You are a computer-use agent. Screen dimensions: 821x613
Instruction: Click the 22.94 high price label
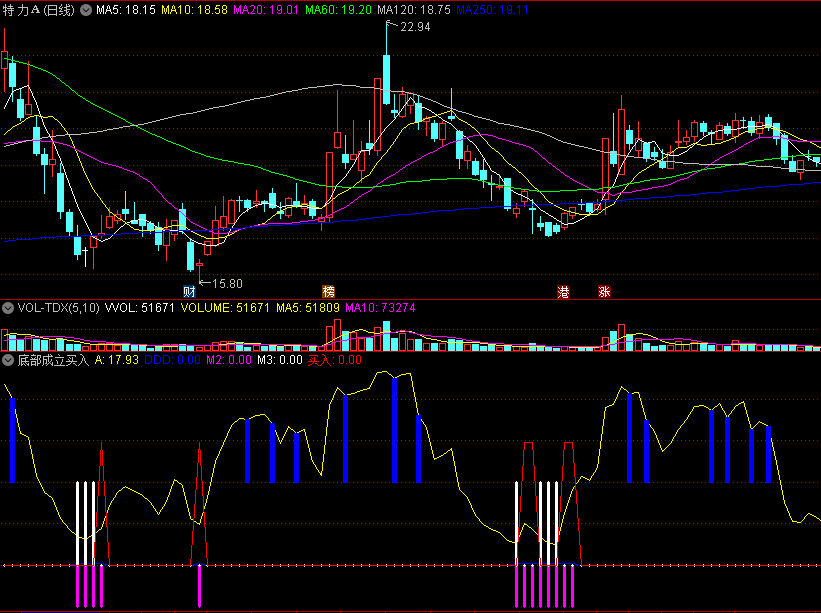click(415, 27)
